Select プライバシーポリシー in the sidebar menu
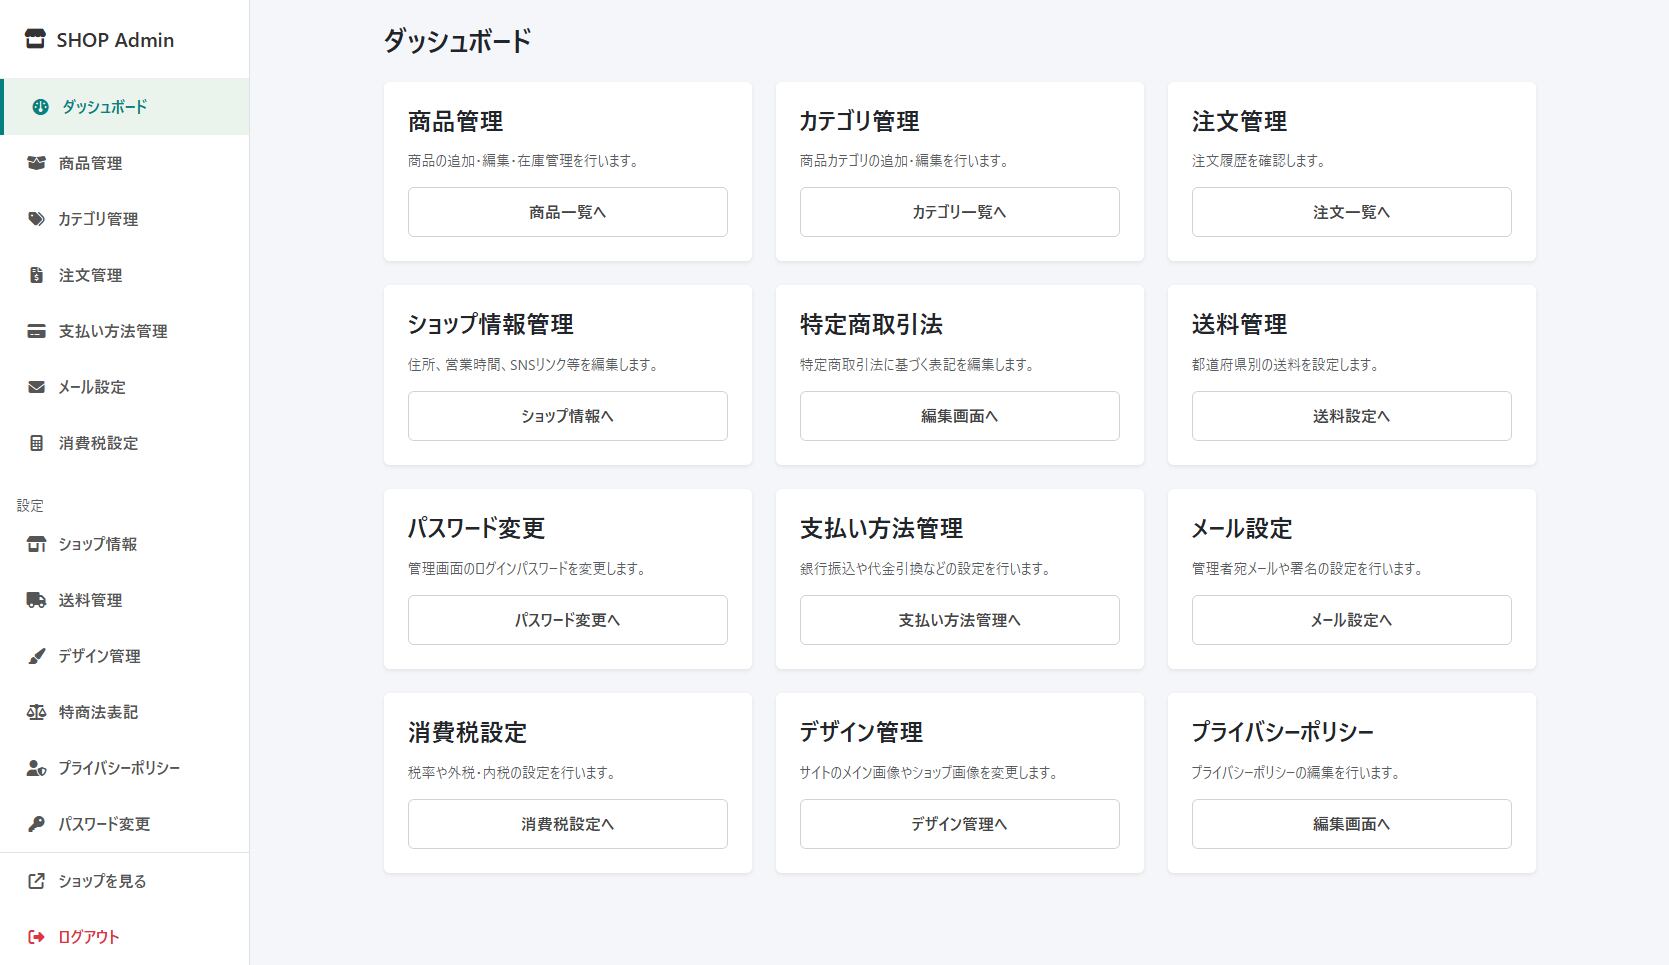Viewport: 1669px width, 965px height. tap(118, 768)
